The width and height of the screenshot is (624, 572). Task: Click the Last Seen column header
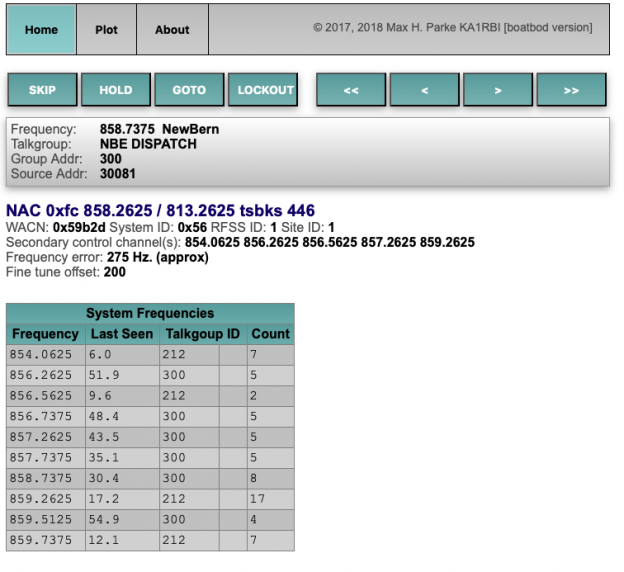click(122, 334)
